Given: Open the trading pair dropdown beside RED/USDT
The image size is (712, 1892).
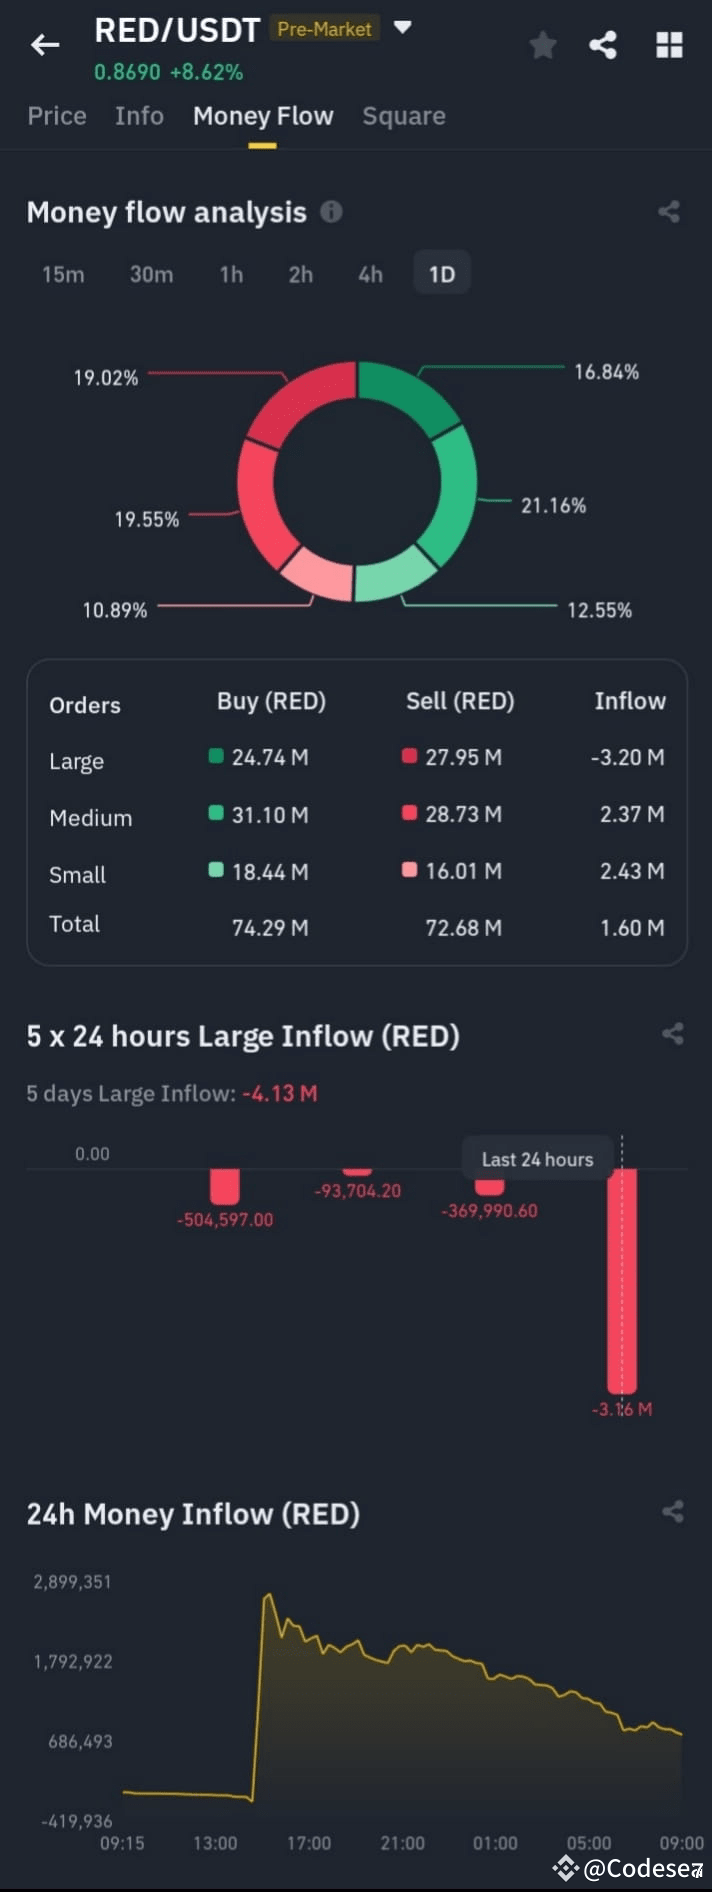Looking at the screenshot, I should 401,29.
